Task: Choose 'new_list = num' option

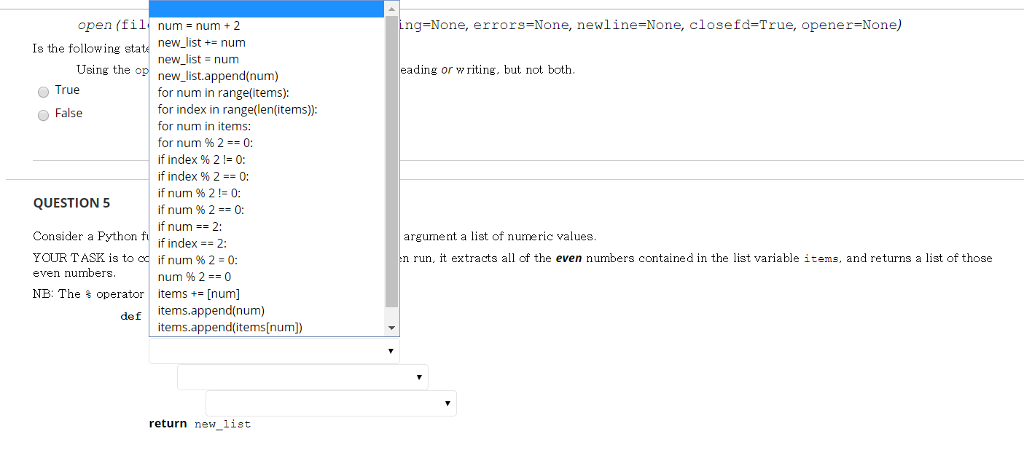Action: (267, 59)
